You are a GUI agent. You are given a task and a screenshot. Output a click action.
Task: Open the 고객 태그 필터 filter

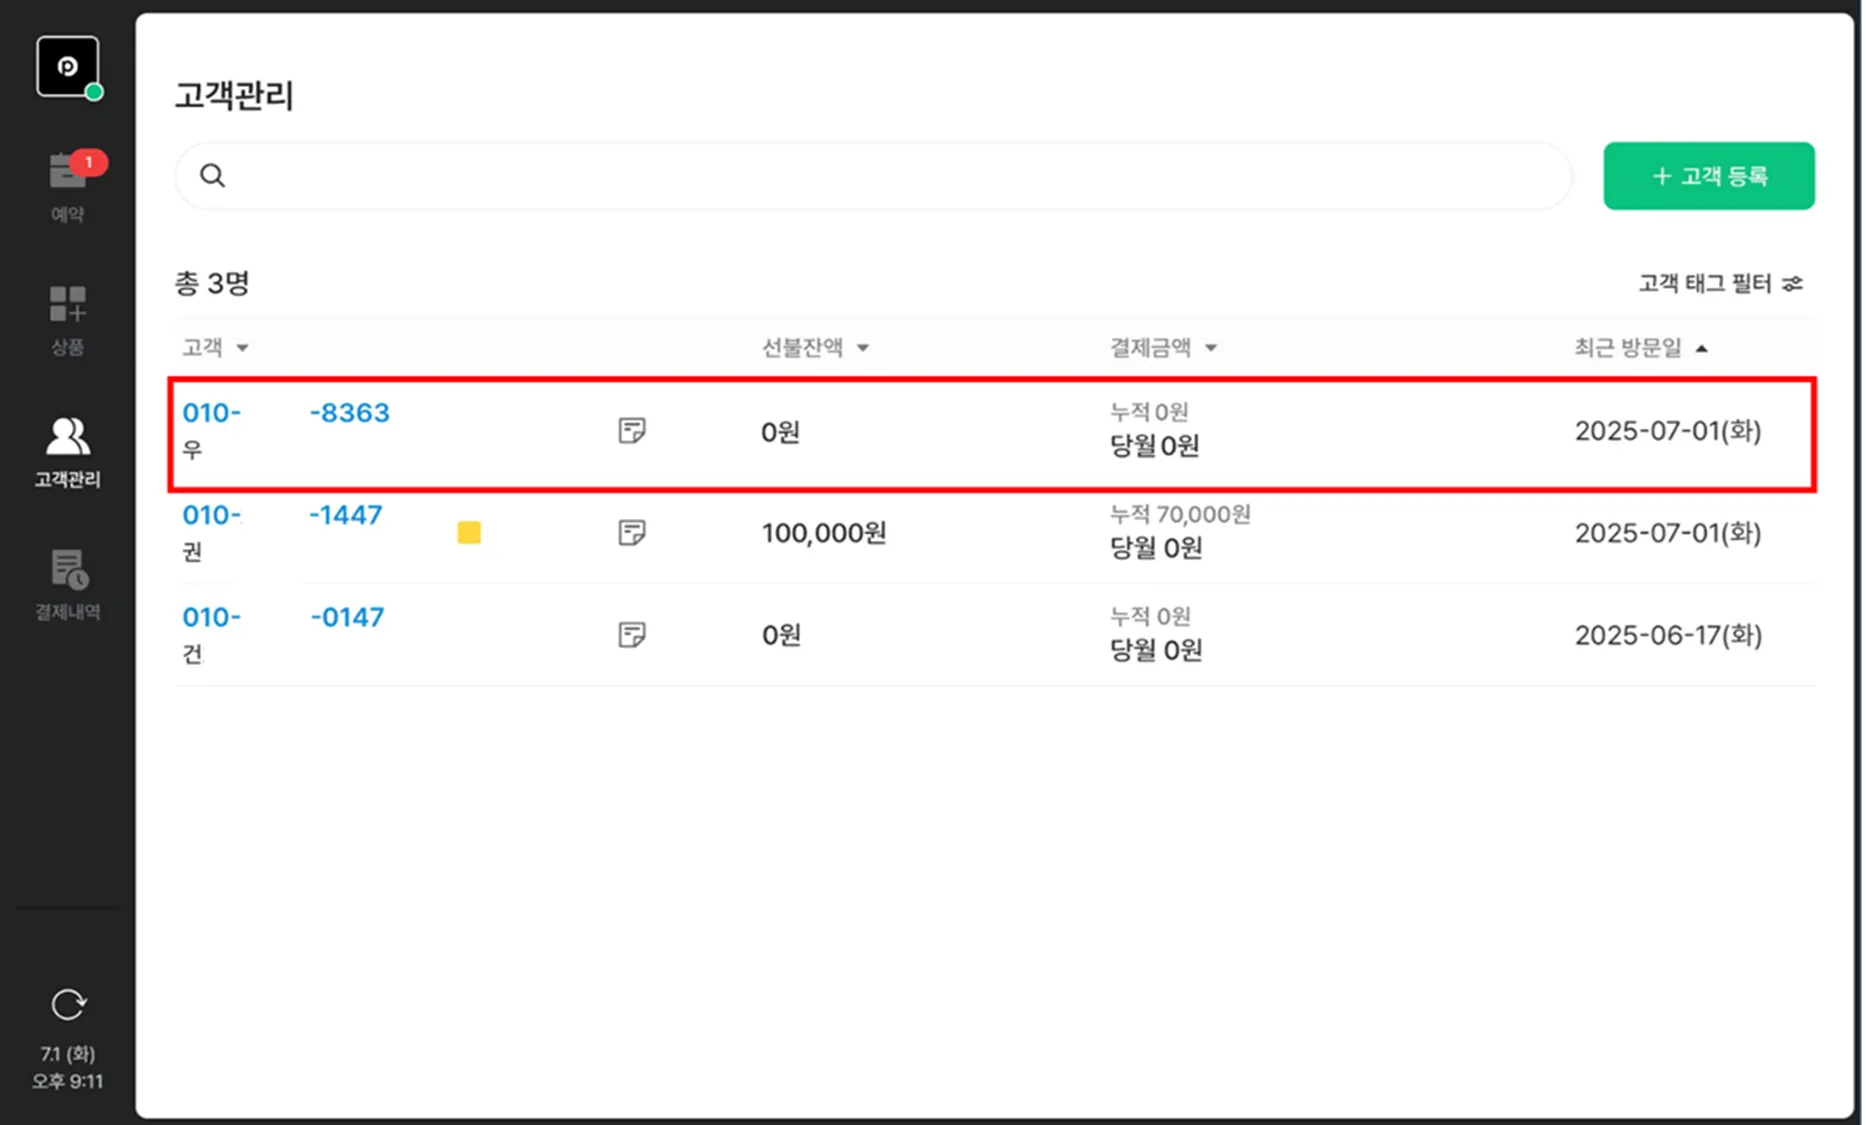tap(1720, 284)
